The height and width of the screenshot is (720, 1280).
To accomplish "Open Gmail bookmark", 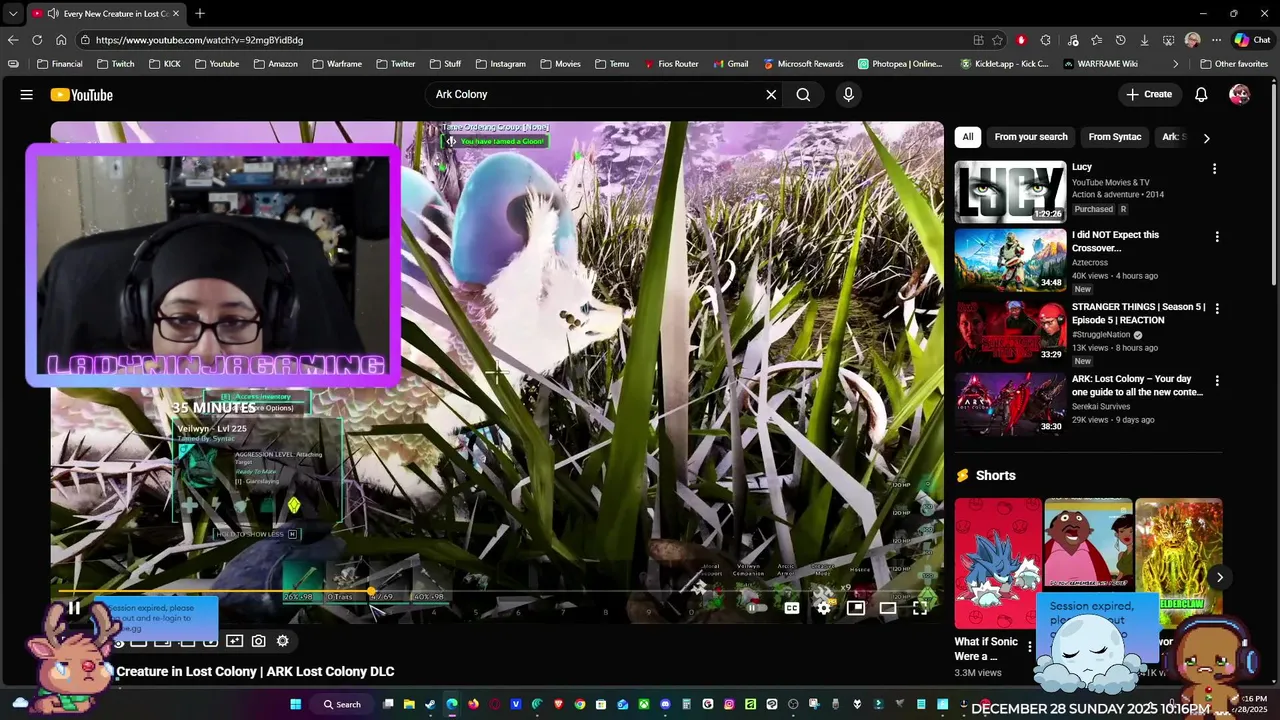I will click(x=731, y=64).
